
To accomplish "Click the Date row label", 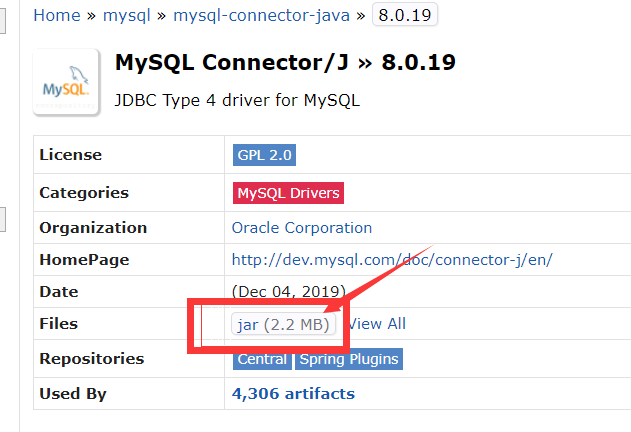I will coord(59,291).
